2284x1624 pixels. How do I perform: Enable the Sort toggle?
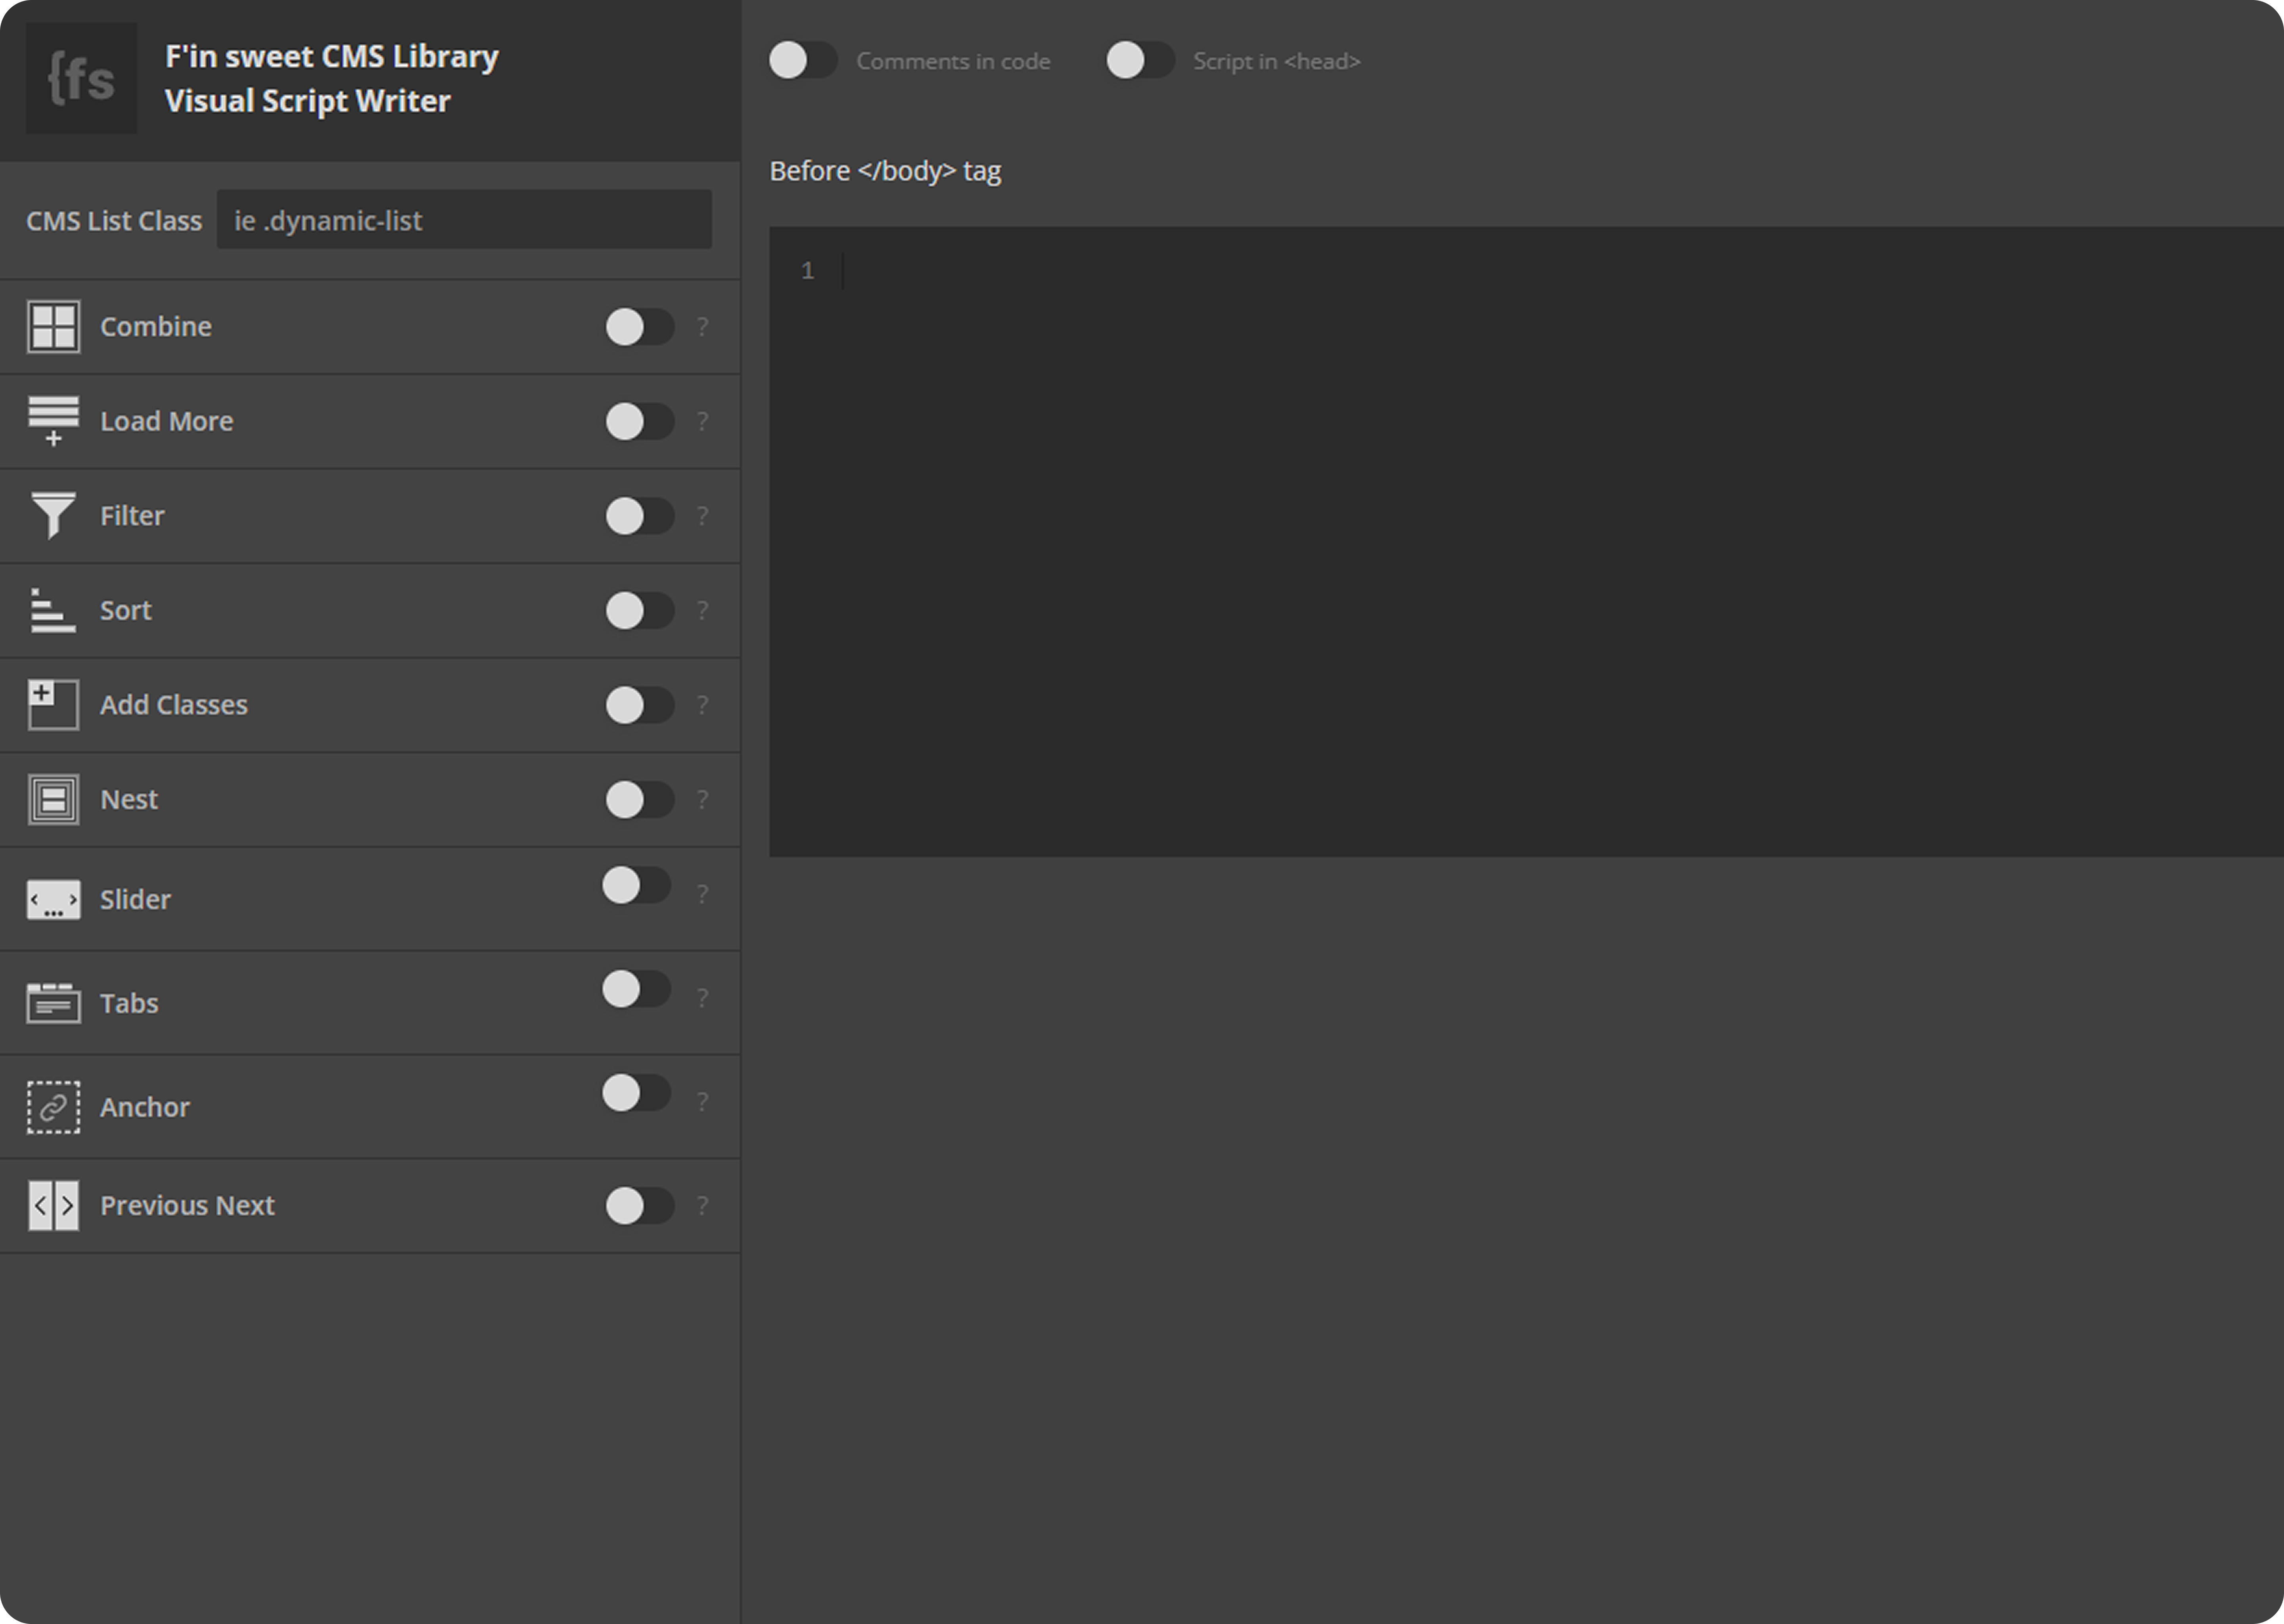(x=640, y=610)
